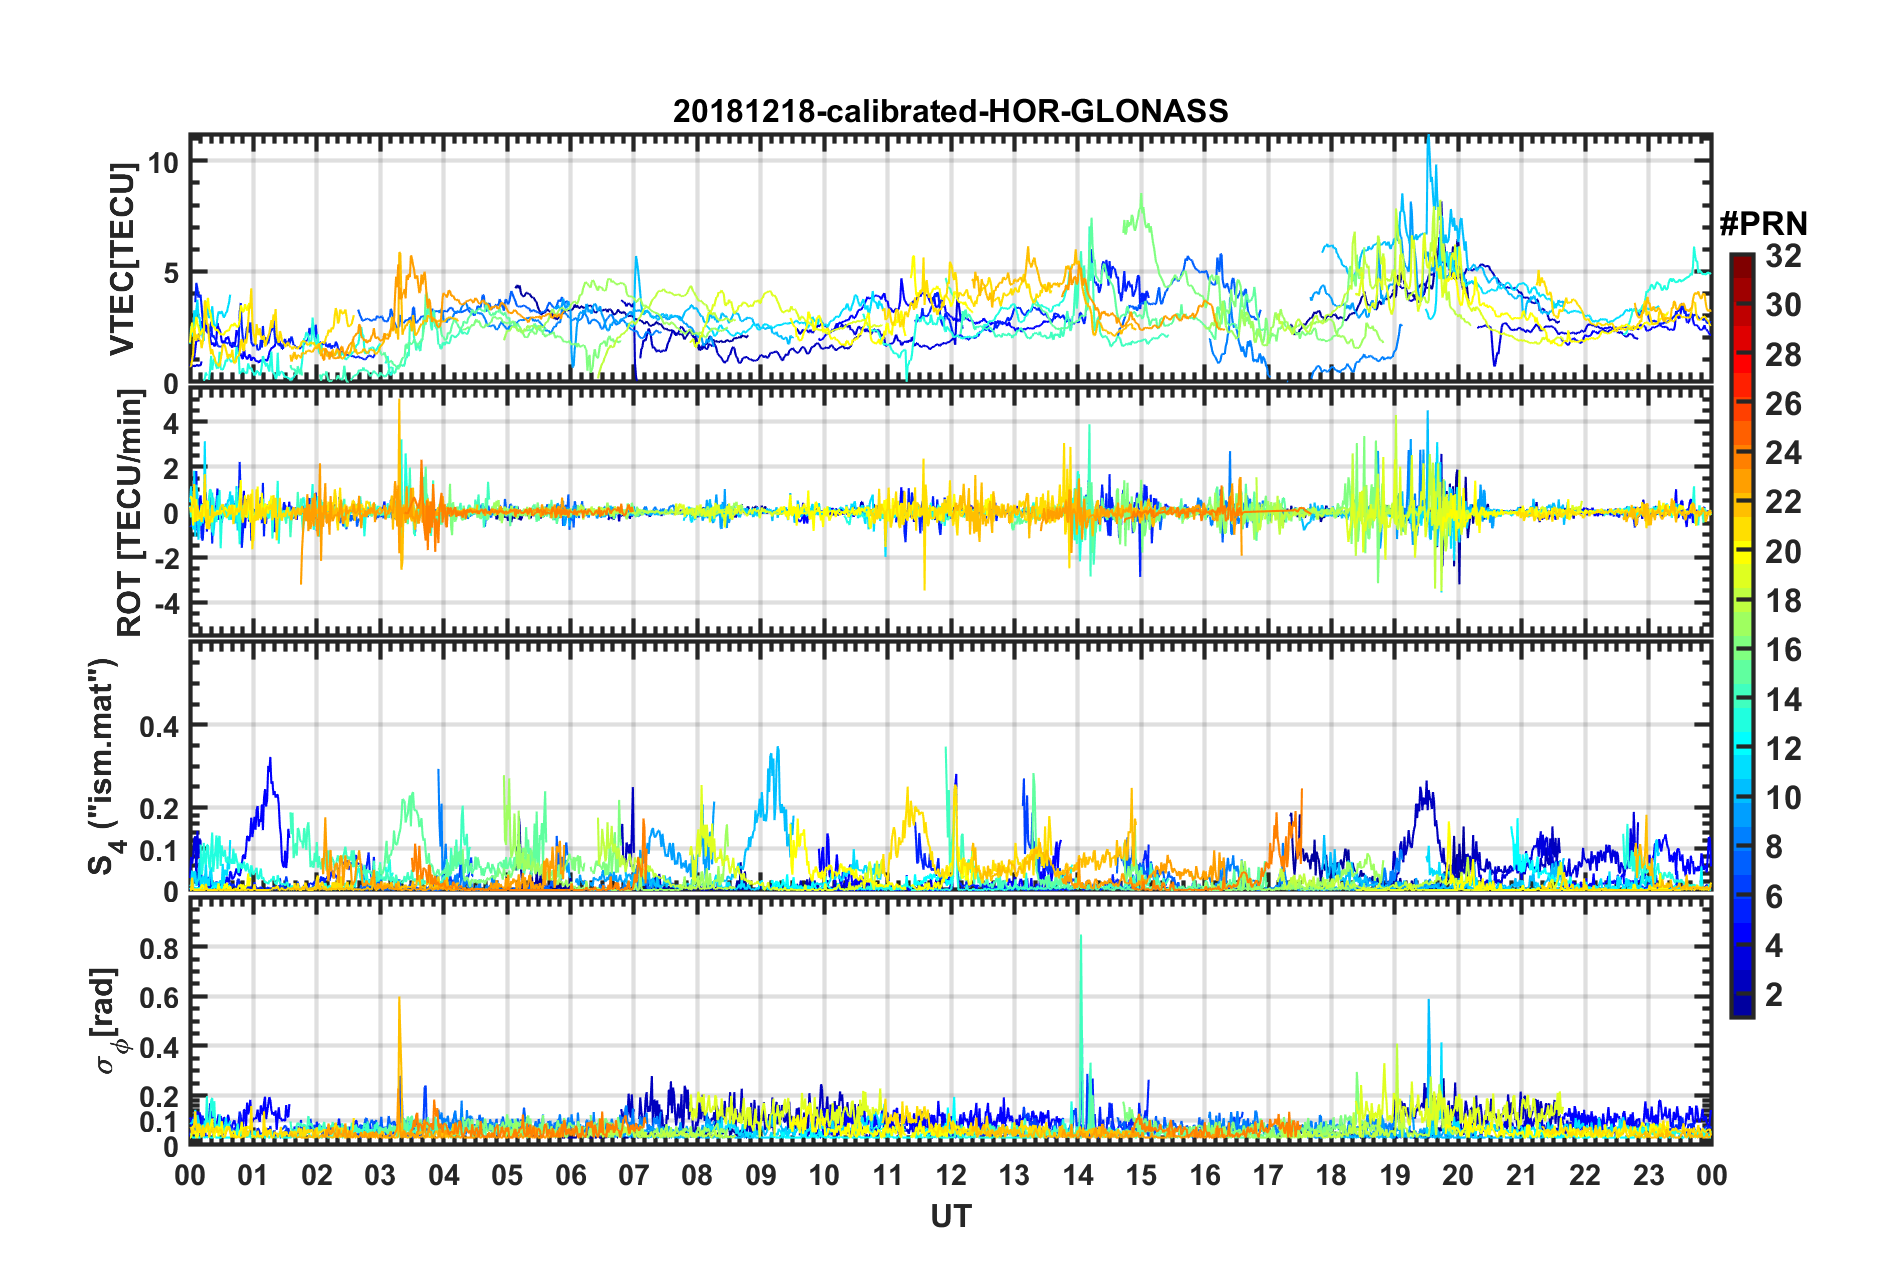1902x1272 pixels.
Task: Click x-axis tick label 22
Action: tap(1585, 1174)
